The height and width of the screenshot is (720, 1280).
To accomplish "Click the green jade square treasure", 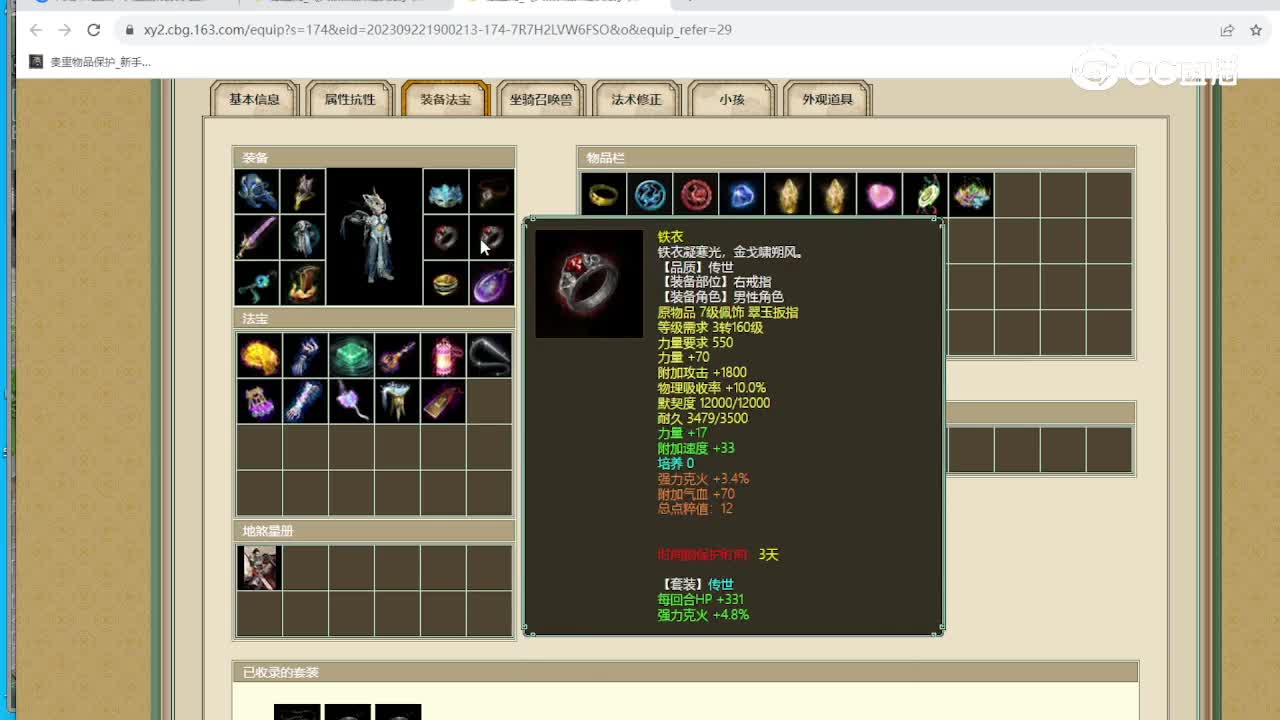I will (351, 355).
